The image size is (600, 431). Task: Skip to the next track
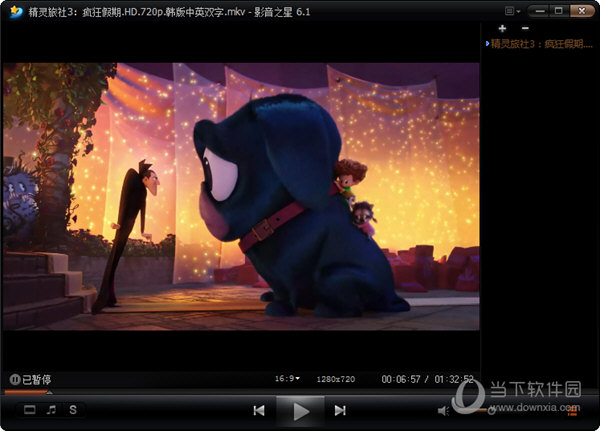340,411
